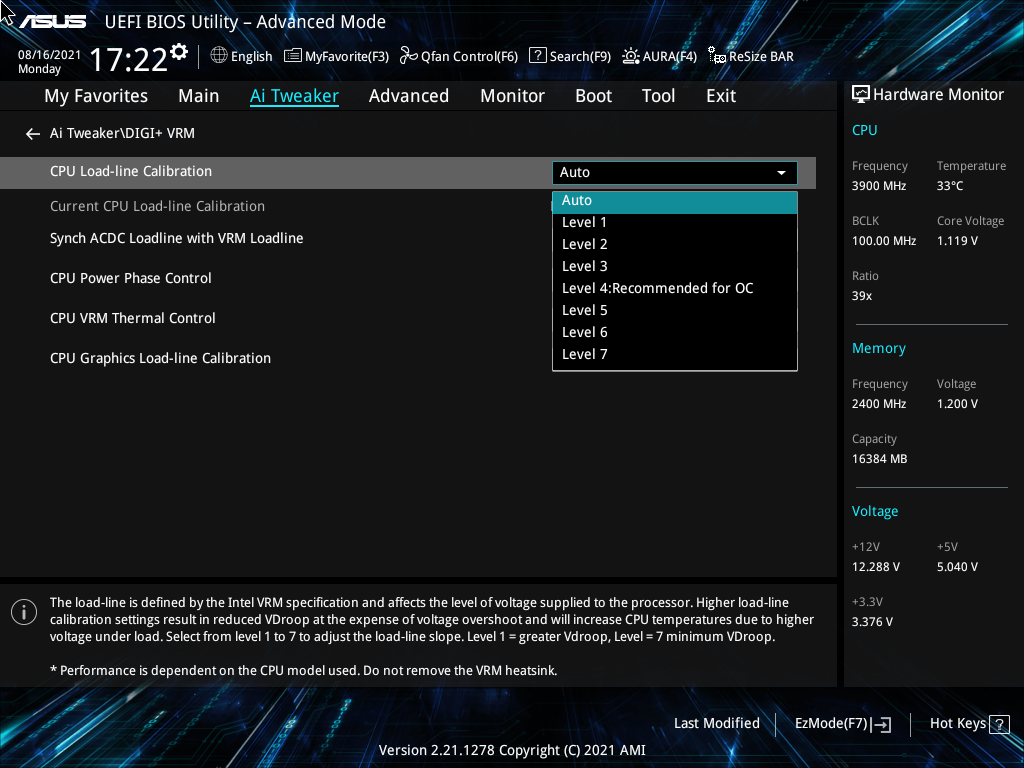Click the Hot Keys question mark icon
This screenshot has height=768, width=1024.
(x=999, y=724)
